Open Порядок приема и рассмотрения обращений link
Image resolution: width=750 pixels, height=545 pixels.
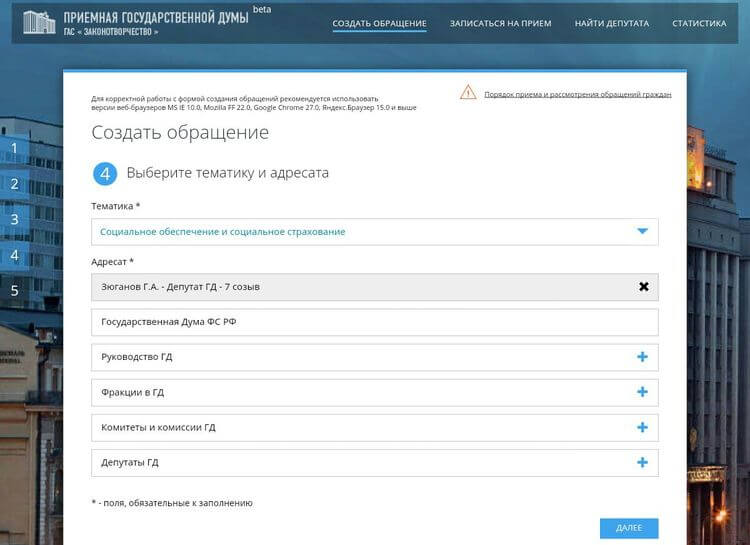pos(577,94)
